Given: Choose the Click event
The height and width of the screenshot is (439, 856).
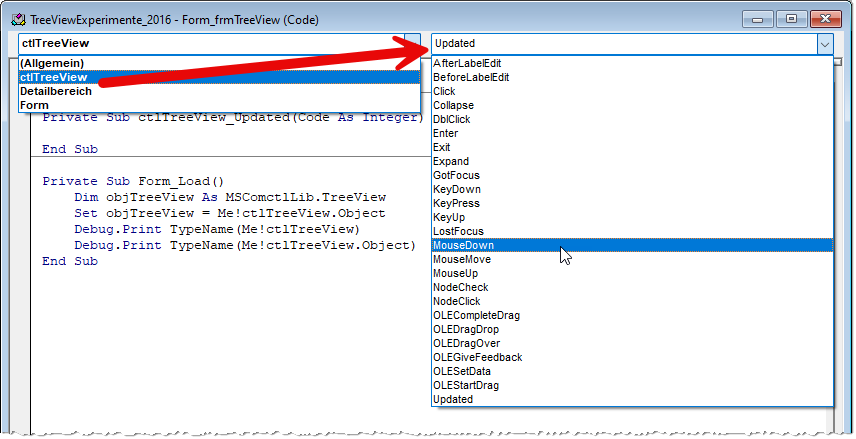Looking at the screenshot, I should coord(632,91).
